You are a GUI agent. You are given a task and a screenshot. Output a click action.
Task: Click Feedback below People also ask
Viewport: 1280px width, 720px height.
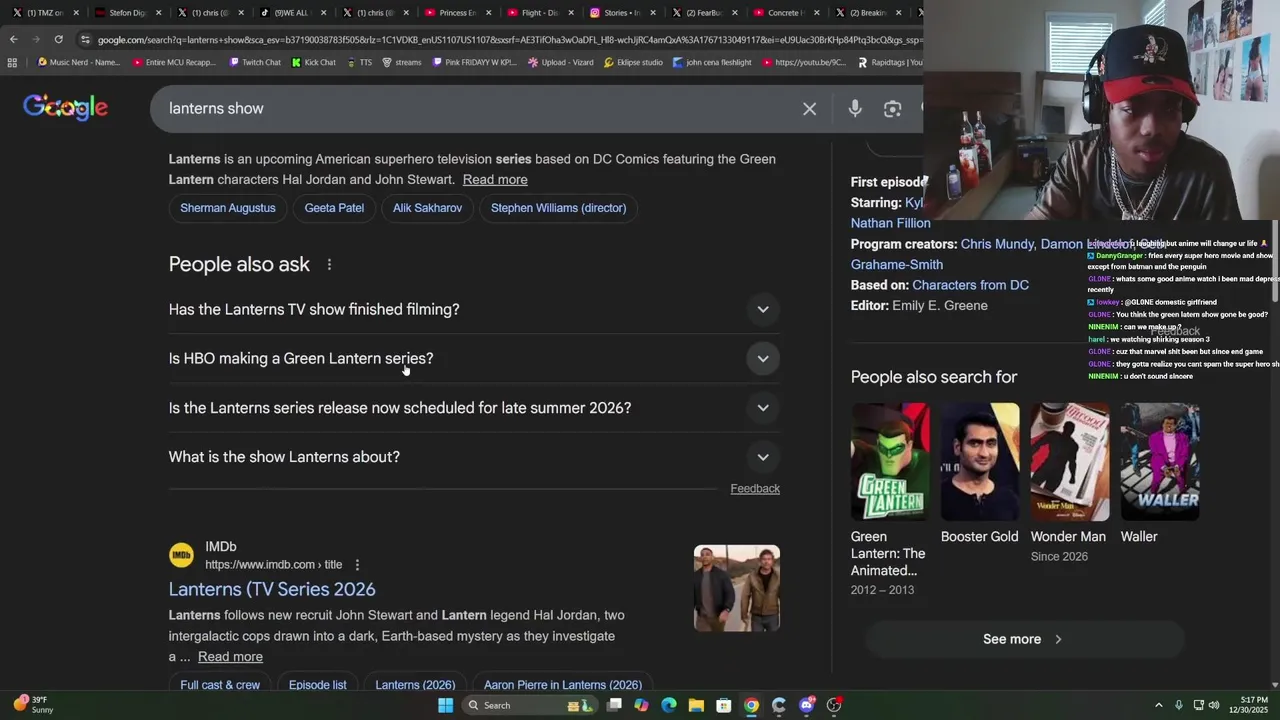(755, 489)
